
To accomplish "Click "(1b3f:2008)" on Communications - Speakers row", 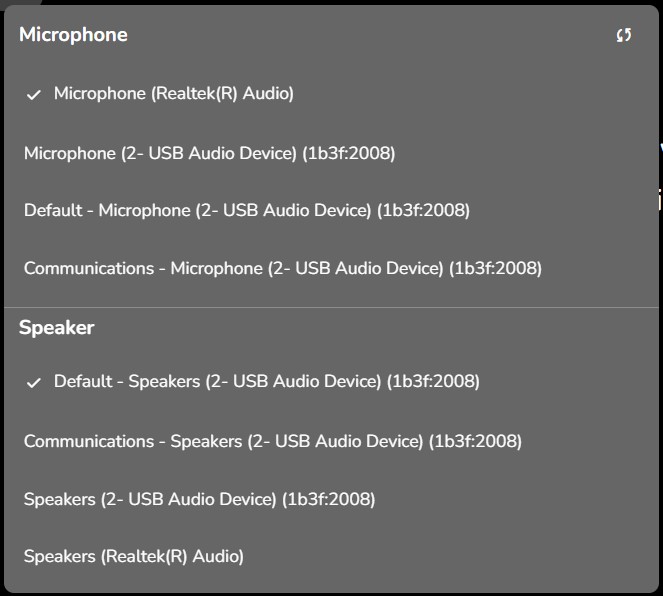I will pyautogui.click(x=475, y=440).
